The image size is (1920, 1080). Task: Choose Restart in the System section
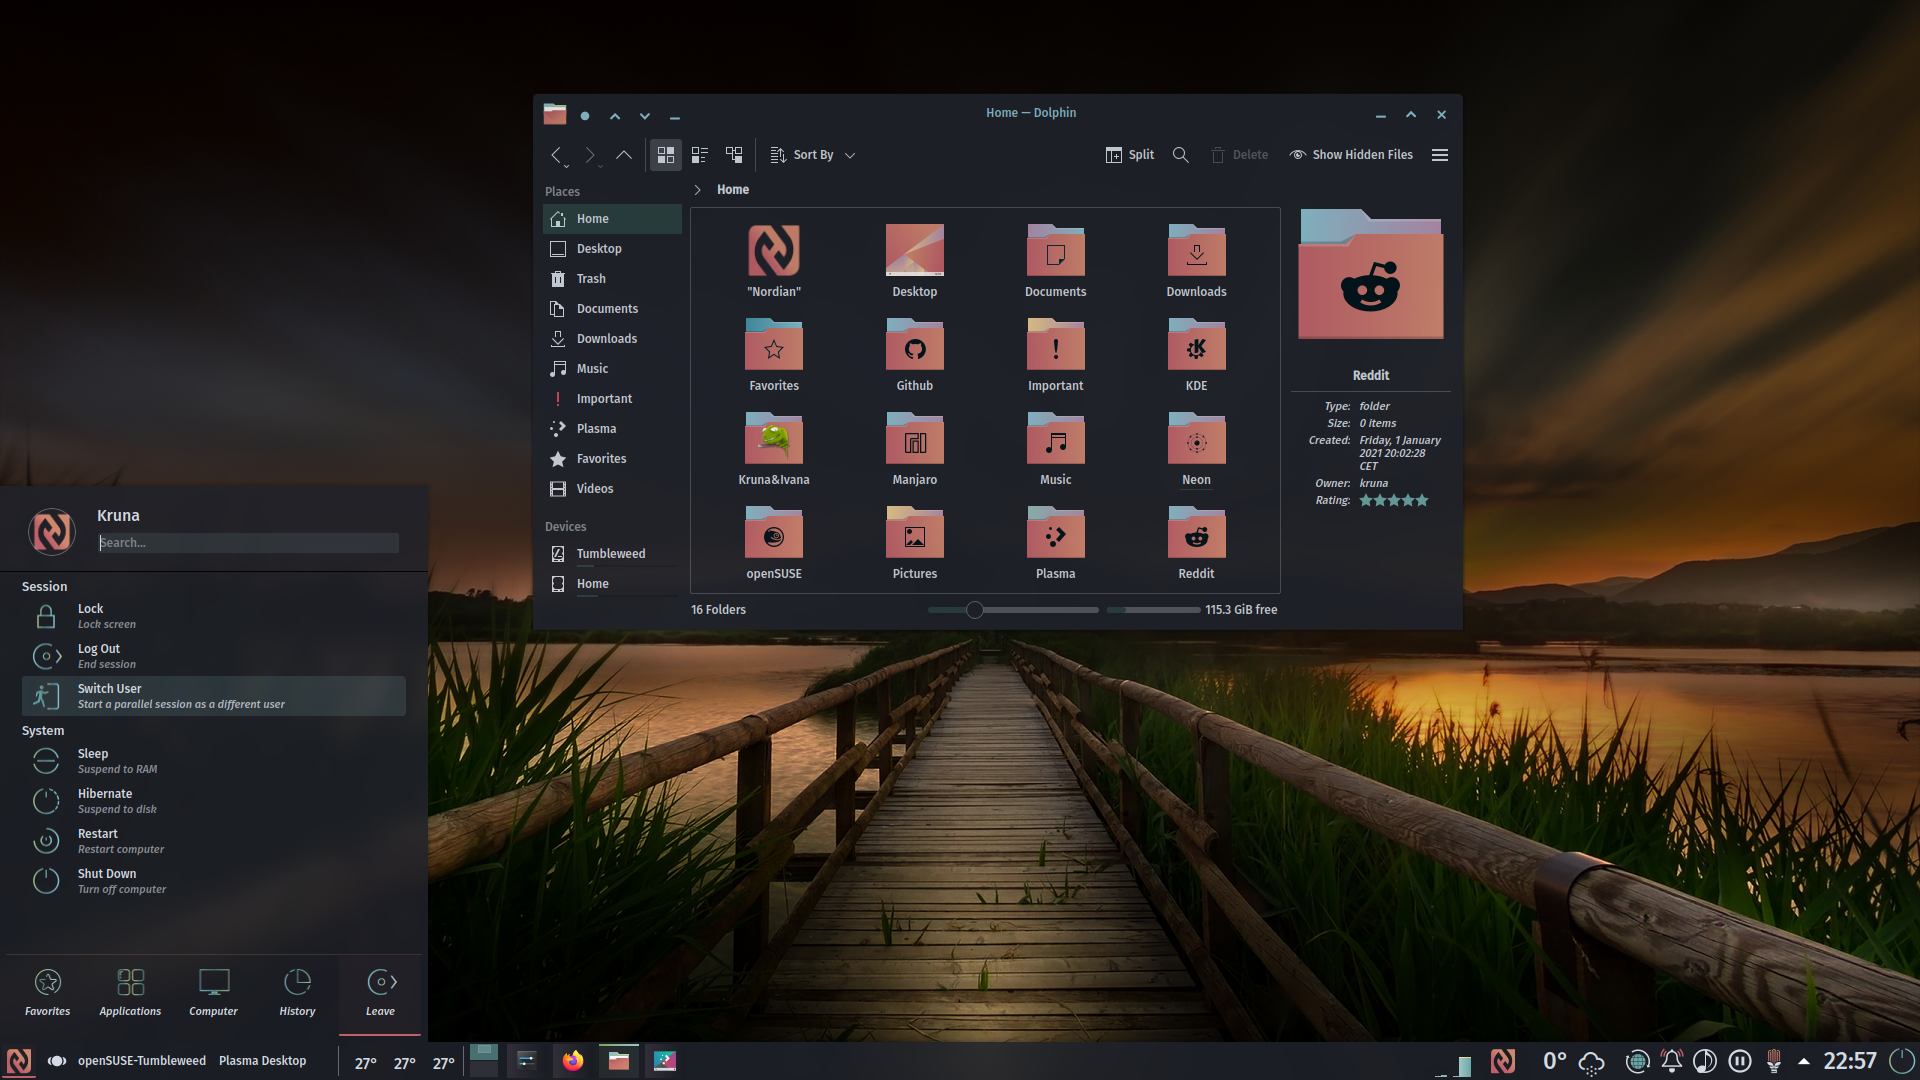click(x=98, y=840)
